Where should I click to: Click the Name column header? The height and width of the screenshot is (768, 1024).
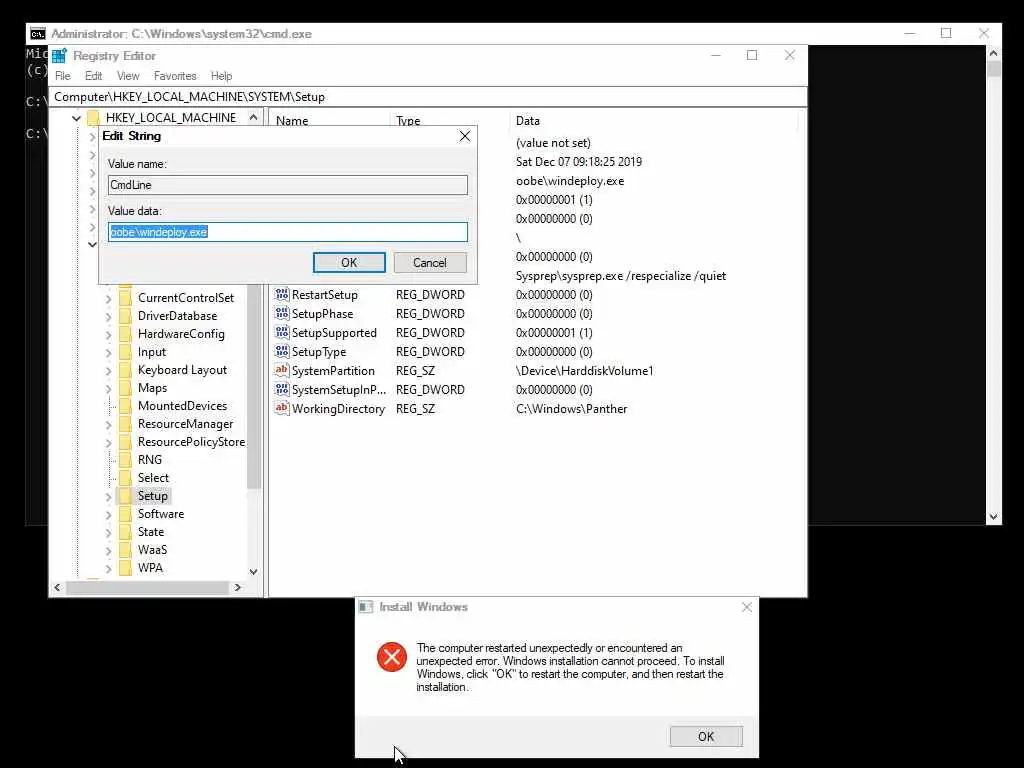292,121
